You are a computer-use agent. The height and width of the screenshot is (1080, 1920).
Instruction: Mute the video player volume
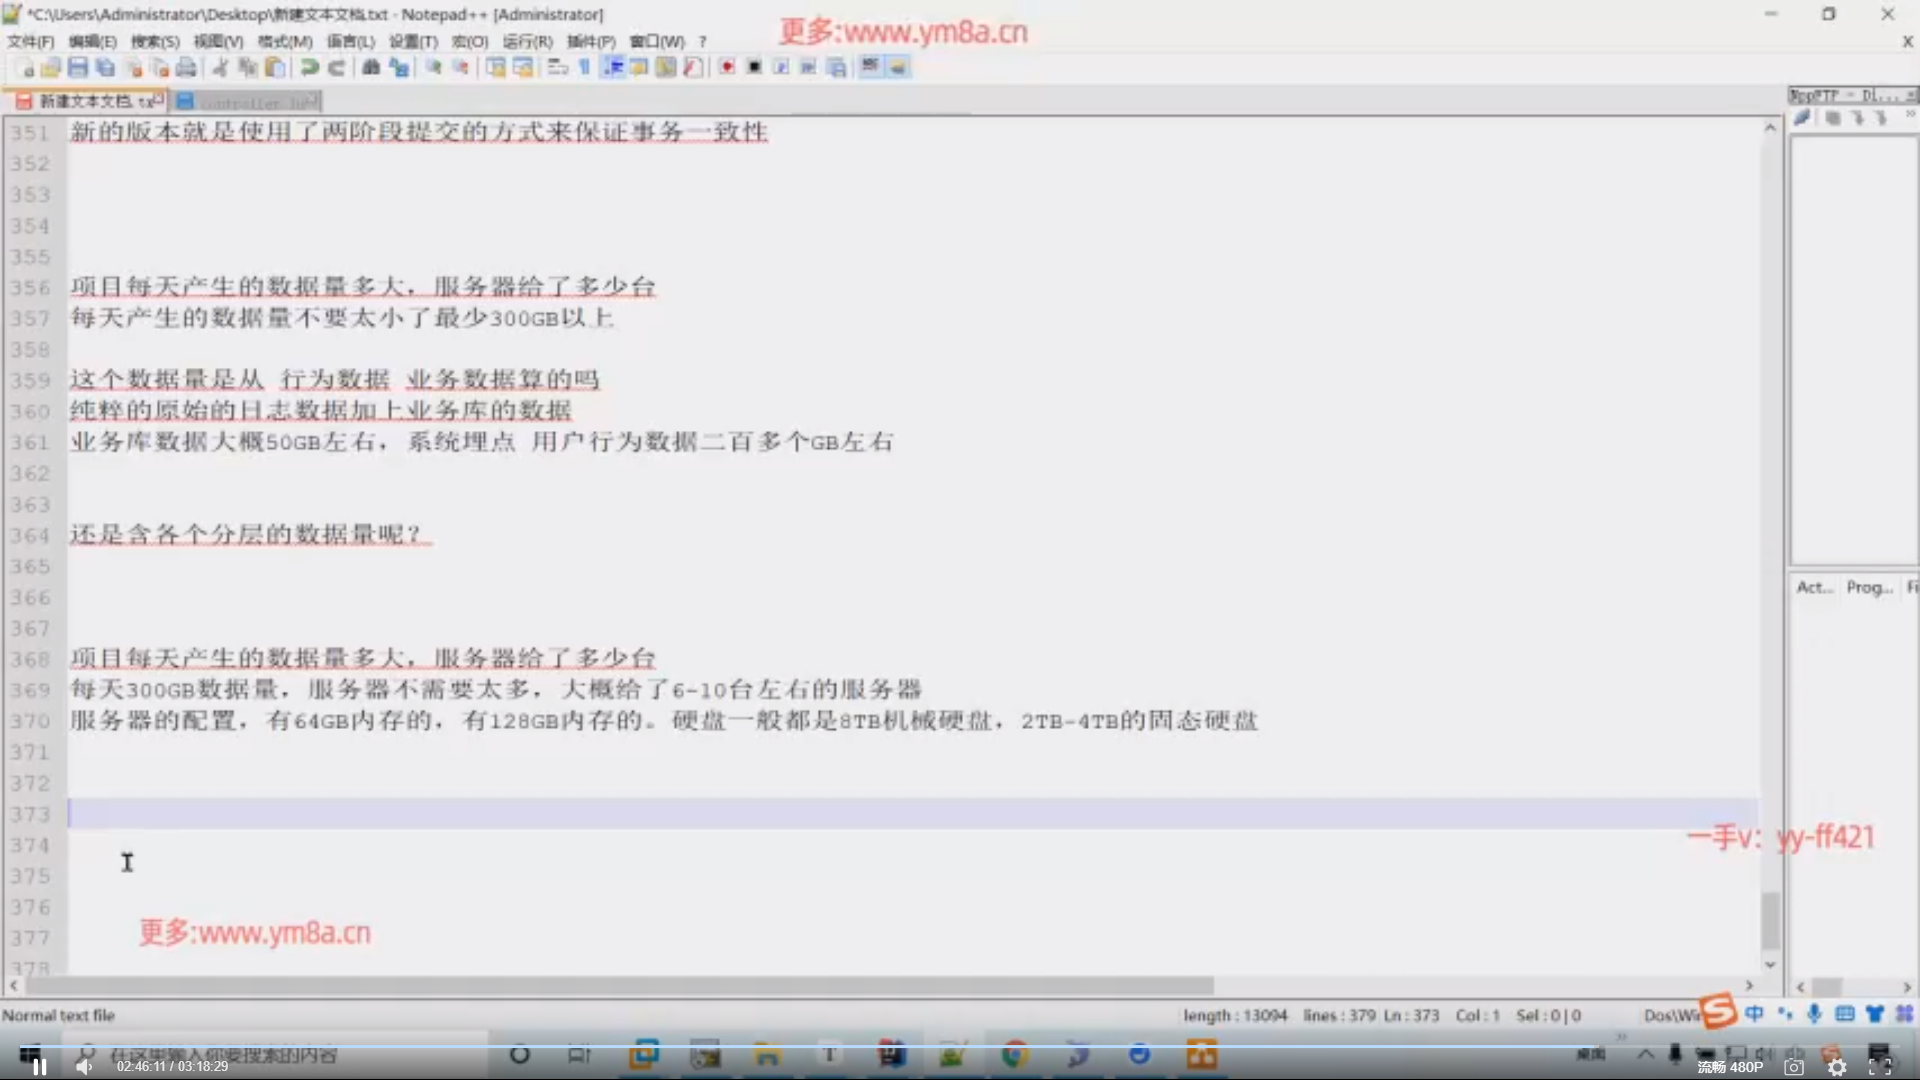point(84,1067)
